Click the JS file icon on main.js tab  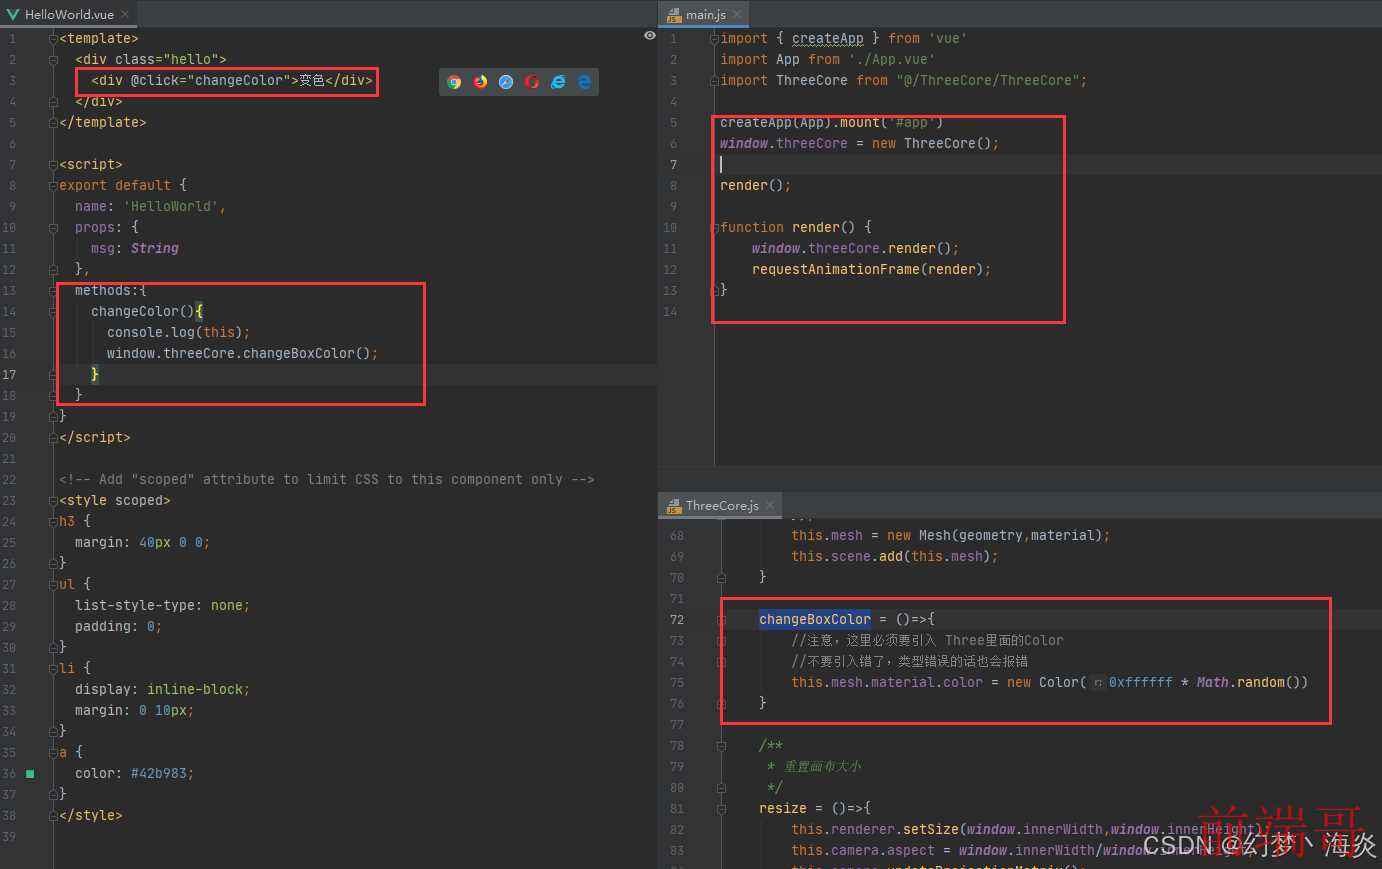click(674, 14)
